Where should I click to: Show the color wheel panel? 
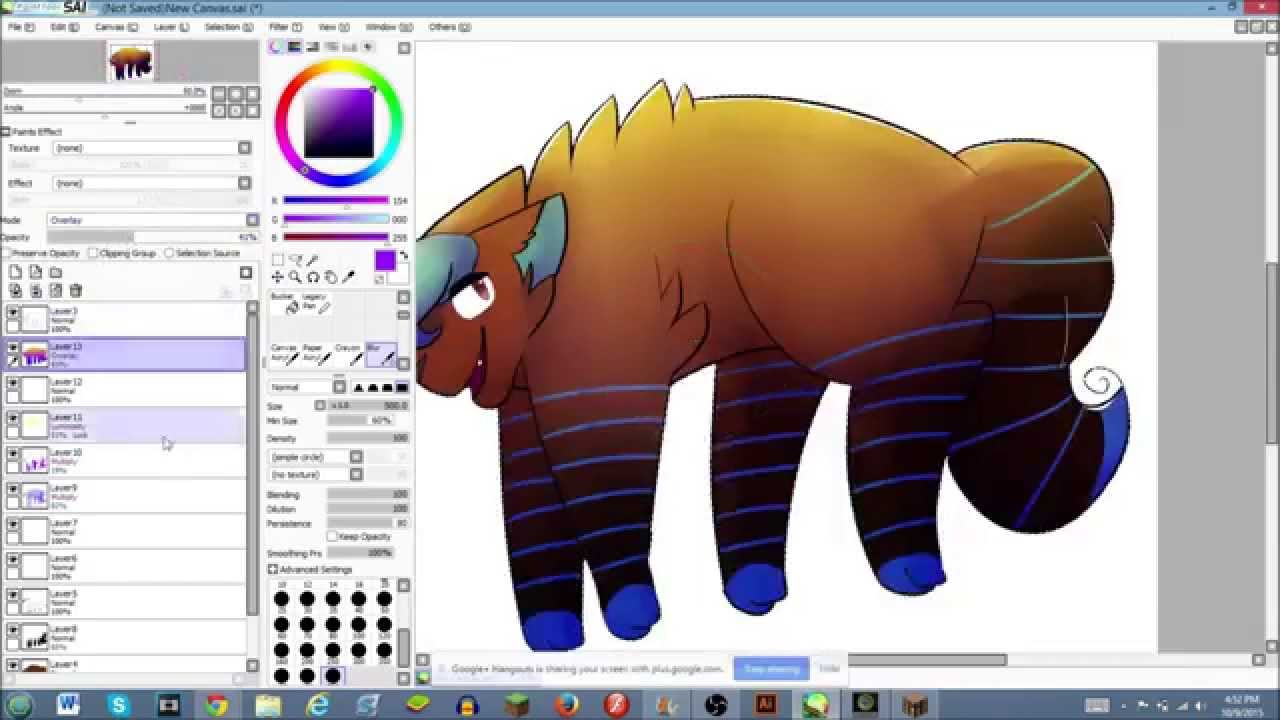(x=277, y=47)
